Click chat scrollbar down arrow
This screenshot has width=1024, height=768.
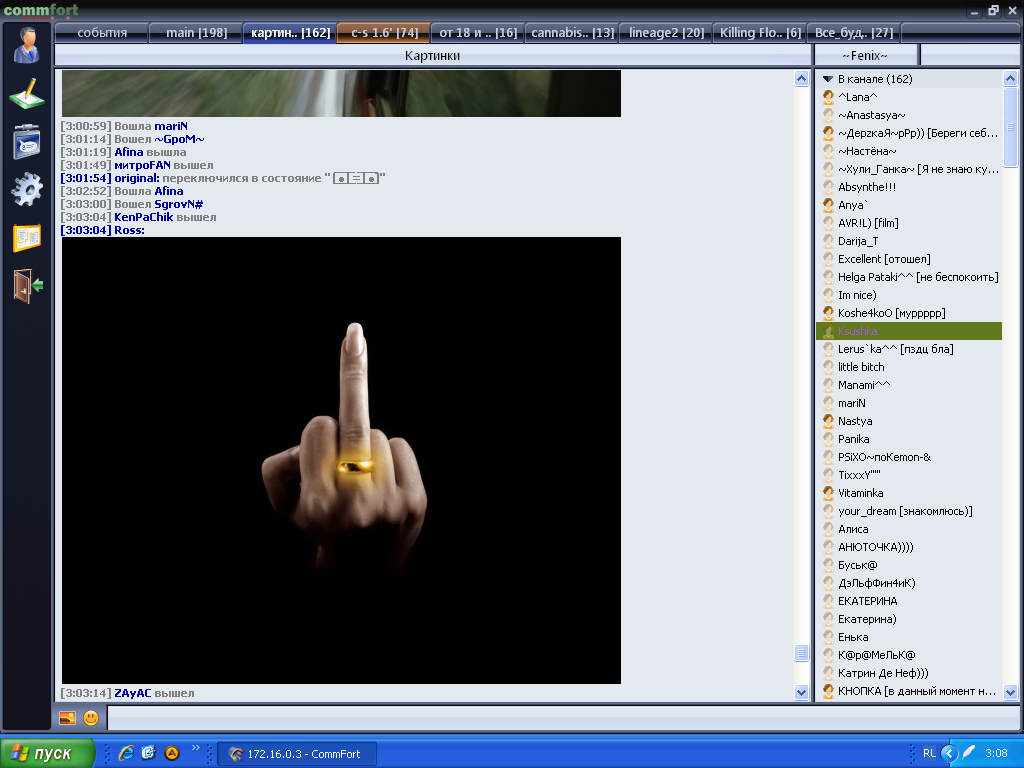(801, 692)
